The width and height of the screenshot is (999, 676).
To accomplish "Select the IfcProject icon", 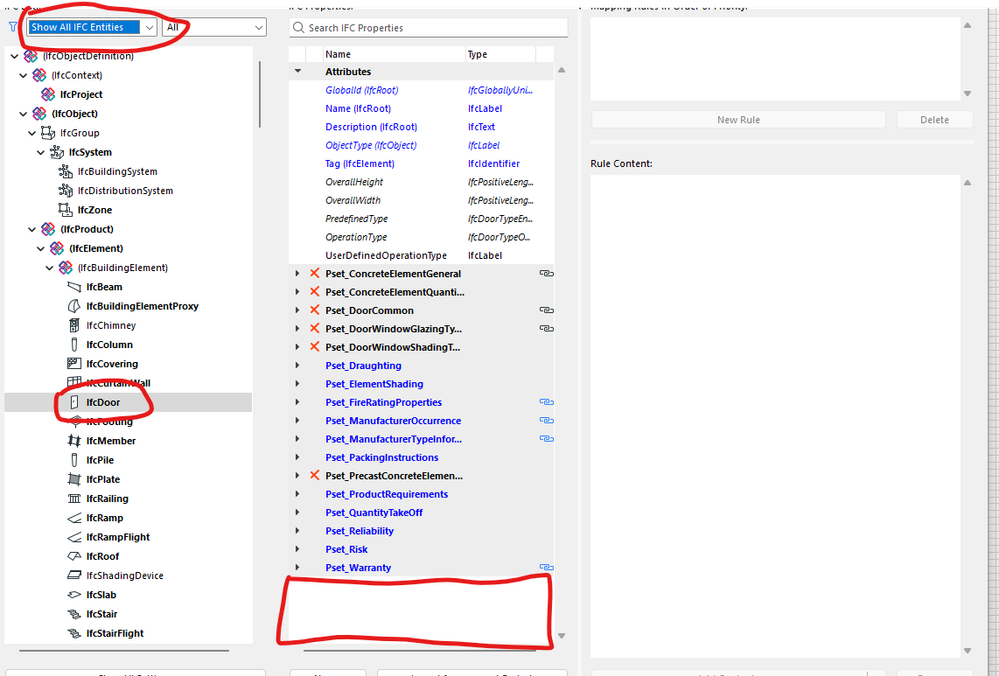I will click(48, 94).
